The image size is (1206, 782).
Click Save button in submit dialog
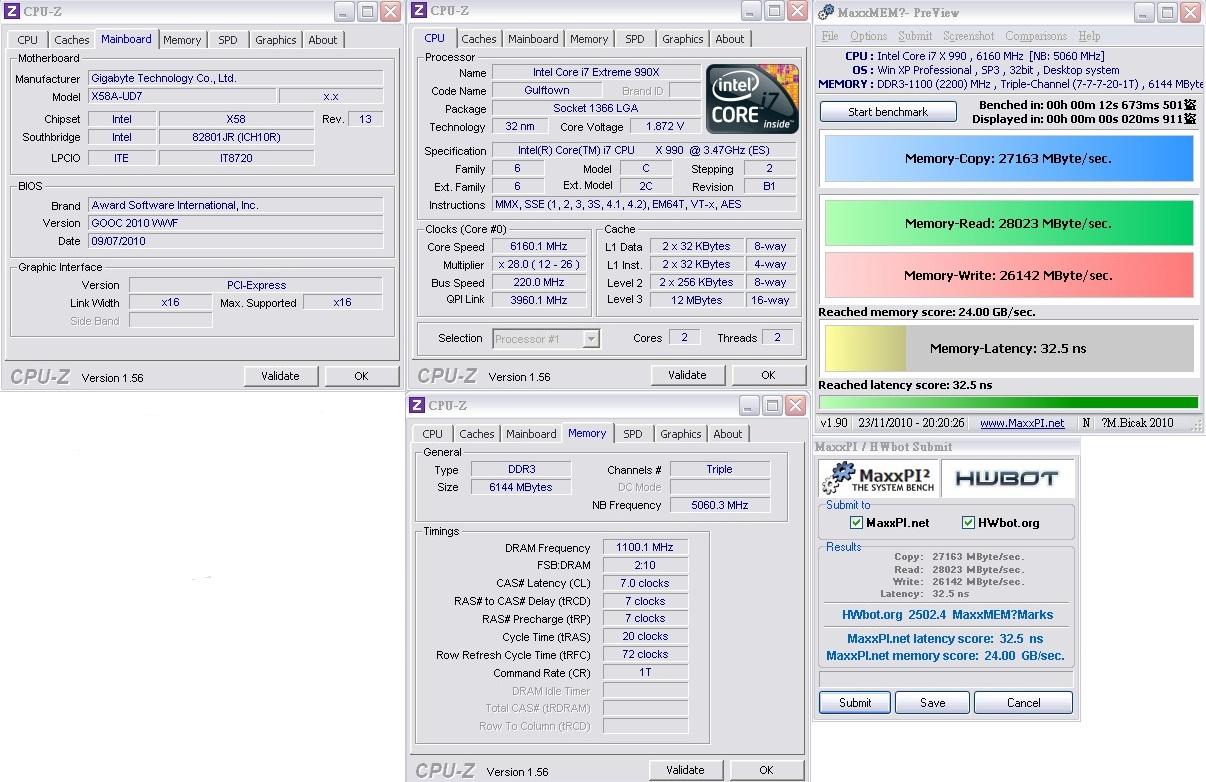(933, 702)
